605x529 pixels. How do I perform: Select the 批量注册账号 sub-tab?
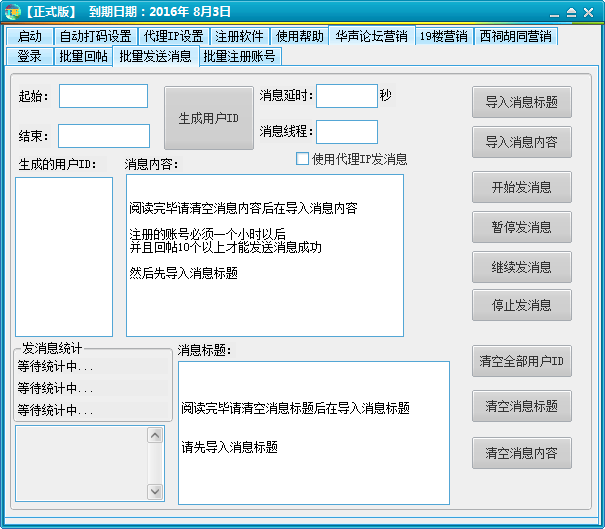pyautogui.click(x=239, y=56)
